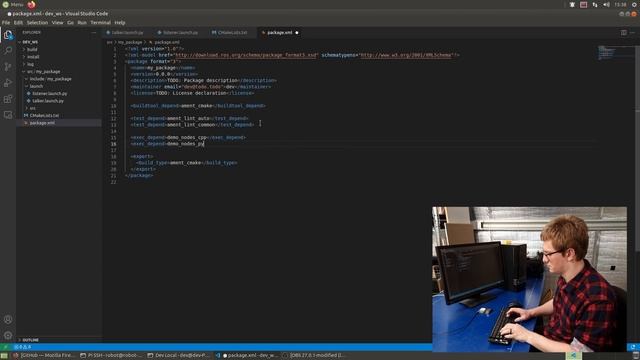This screenshot has height=360, width=640.
Task: Switch to the OBS taskbar window
Action: pyautogui.click(x=313, y=356)
